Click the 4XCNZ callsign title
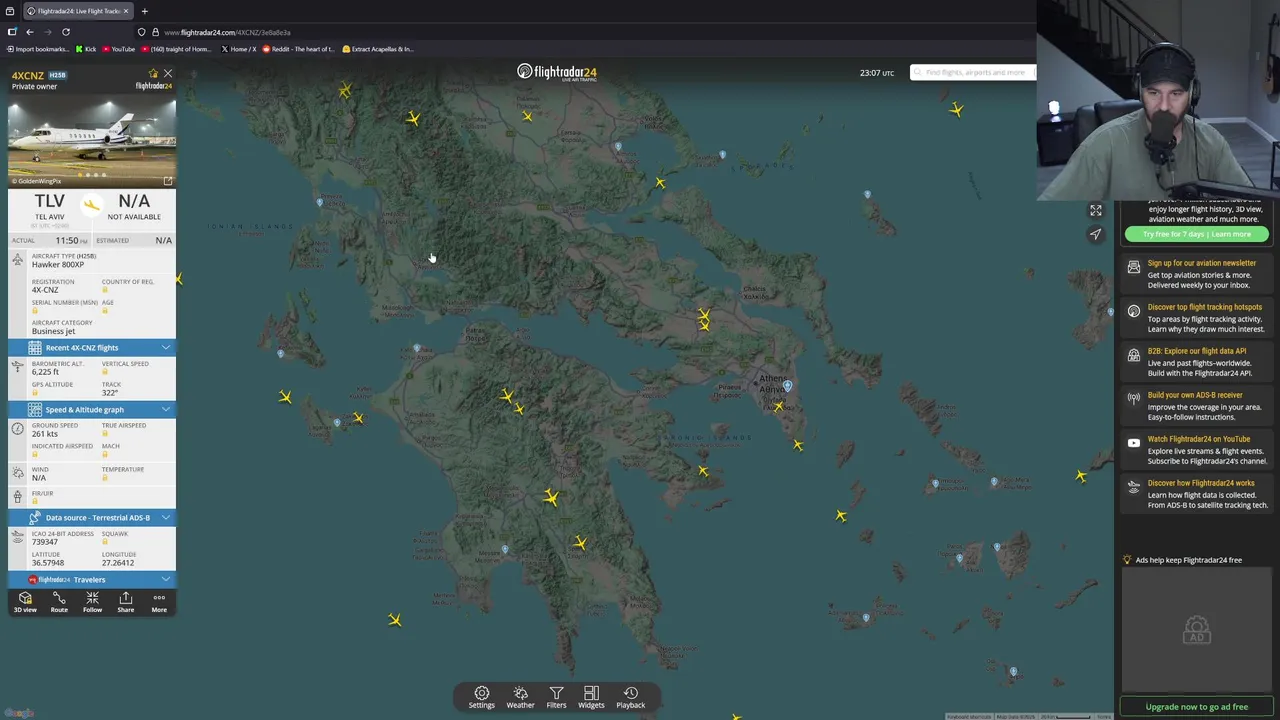This screenshot has height=720, width=1280. tap(28, 76)
